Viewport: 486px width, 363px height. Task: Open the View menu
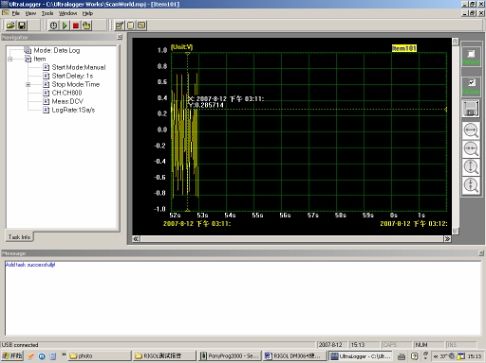31,13
